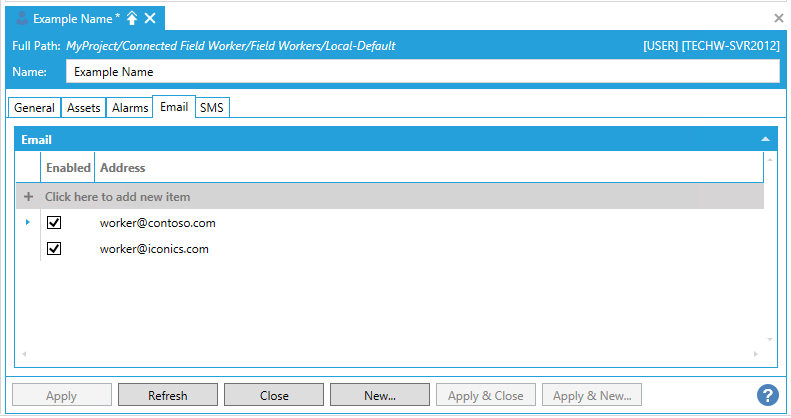Switch to the General tab
791x418 pixels.
click(x=34, y=108)
